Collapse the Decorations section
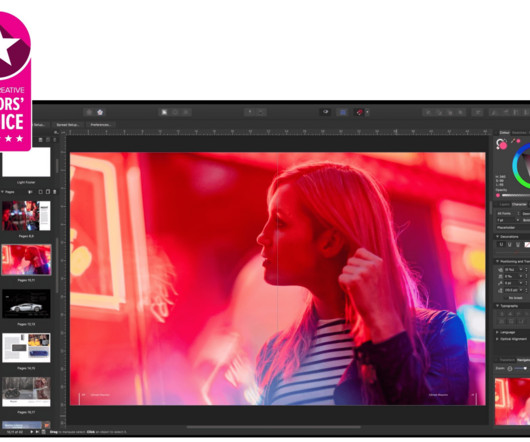The width and height of the screenshot is (530, 442). click(497, 237)
